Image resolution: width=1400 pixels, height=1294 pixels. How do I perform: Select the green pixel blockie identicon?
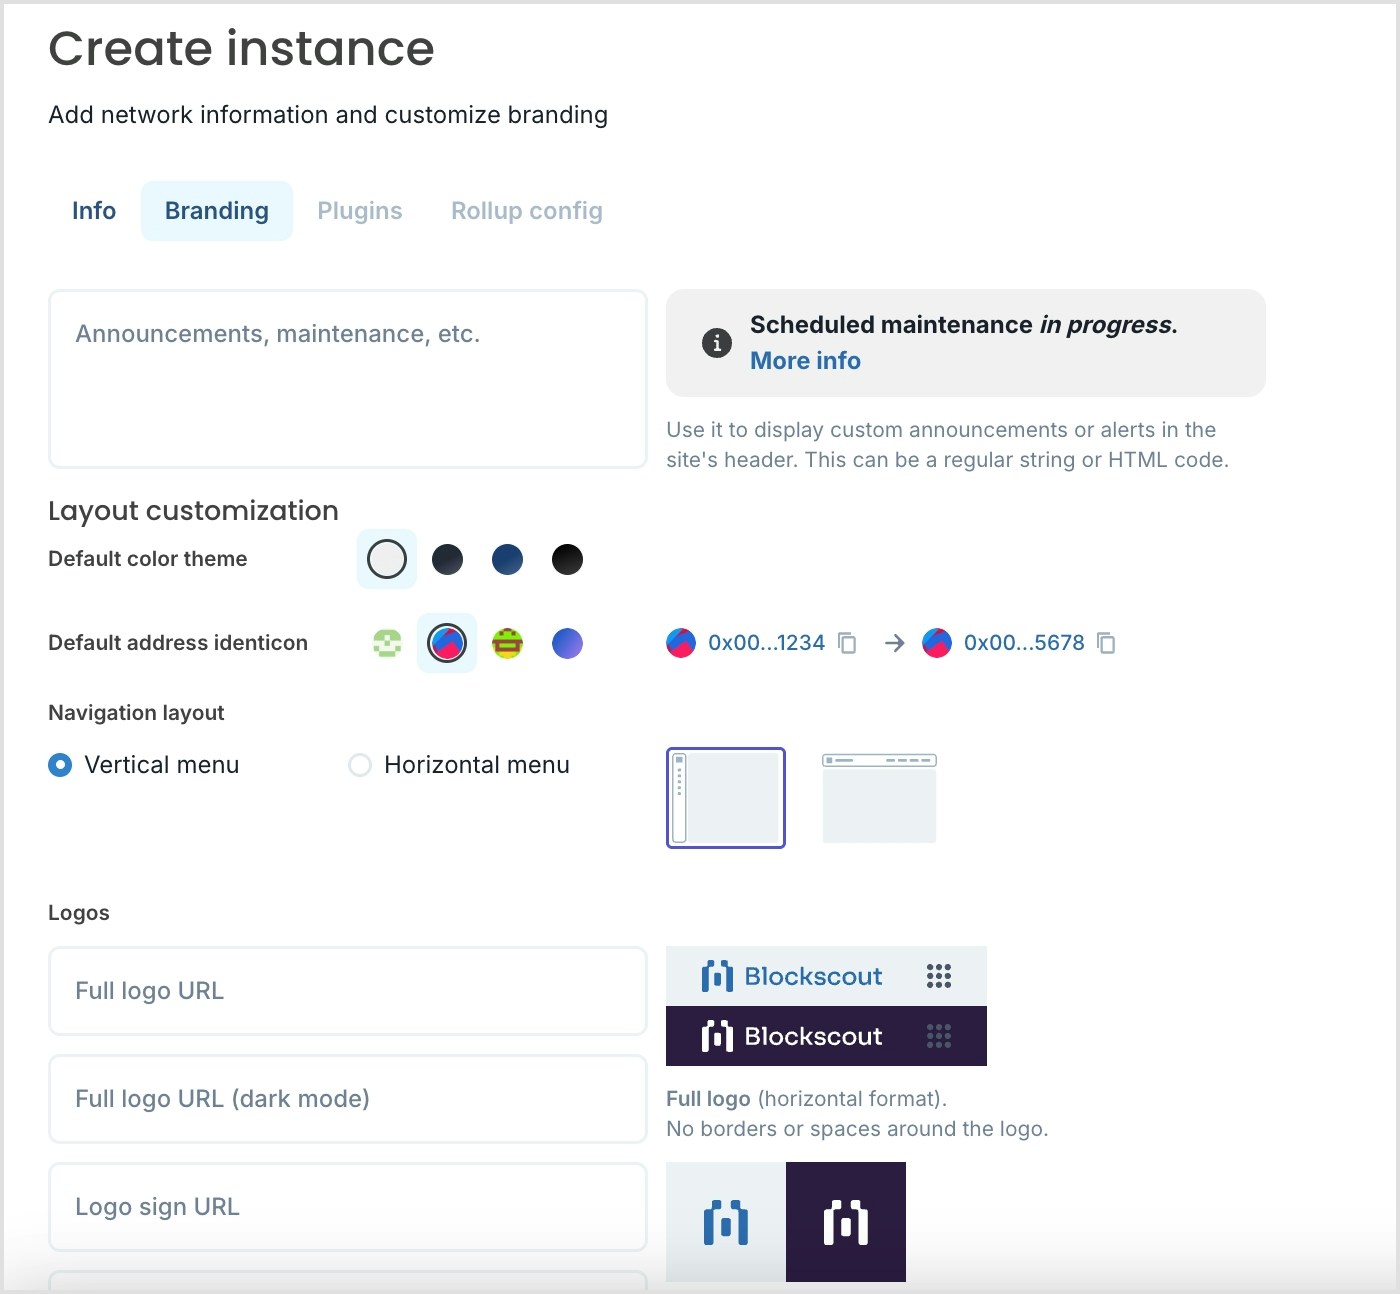pos(387,643)
